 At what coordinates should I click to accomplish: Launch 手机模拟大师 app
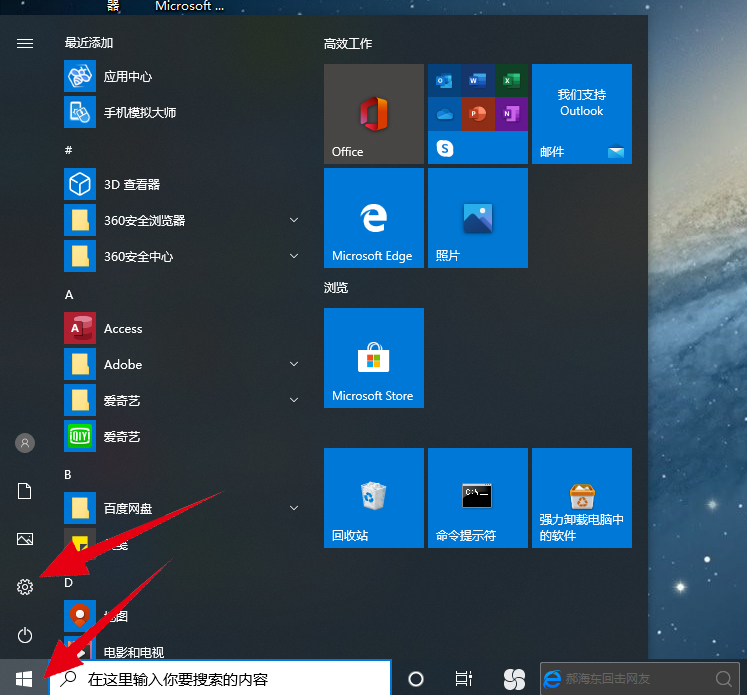(x=183, y=112)
